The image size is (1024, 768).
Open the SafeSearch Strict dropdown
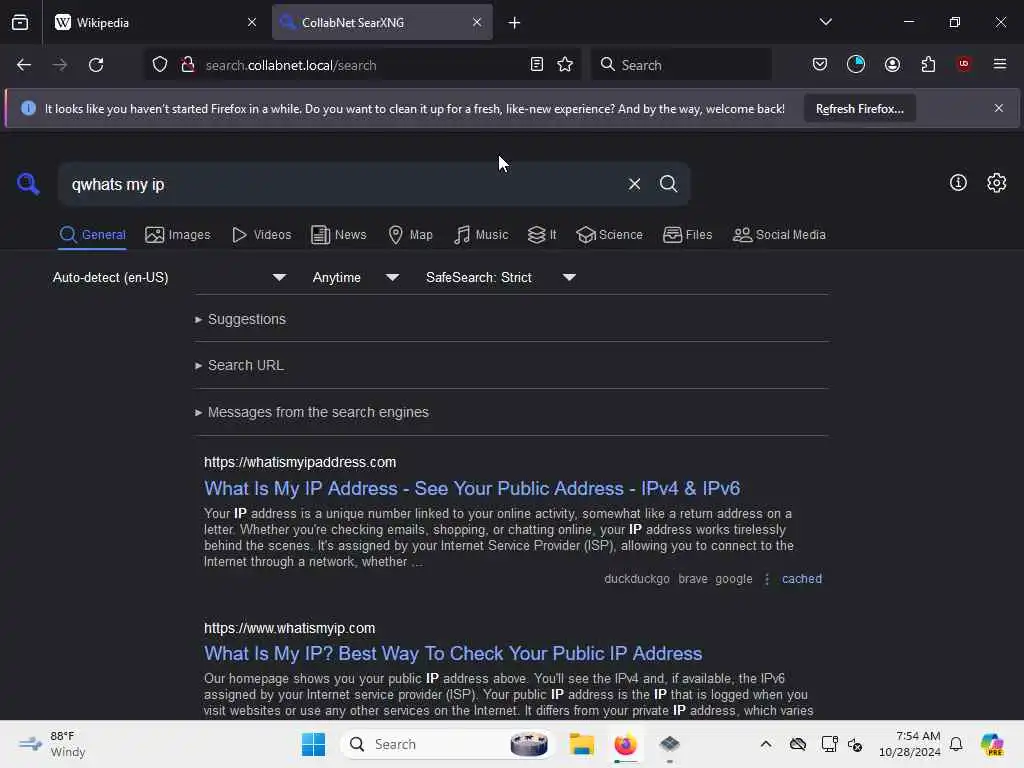tap(500, 278)
